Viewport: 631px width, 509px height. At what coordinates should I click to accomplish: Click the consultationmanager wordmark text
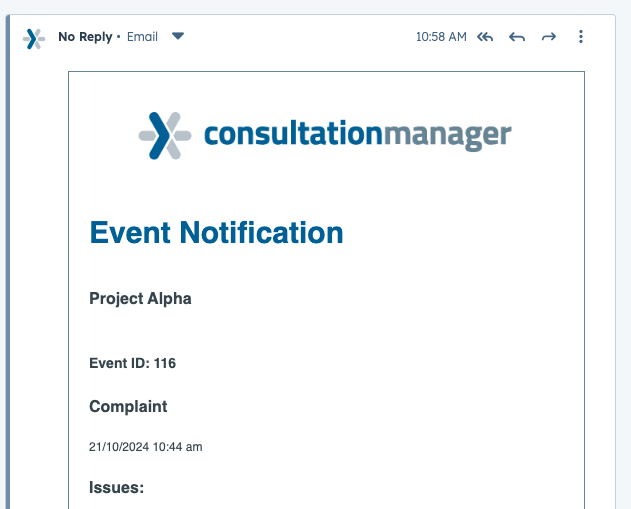[357, 135]
